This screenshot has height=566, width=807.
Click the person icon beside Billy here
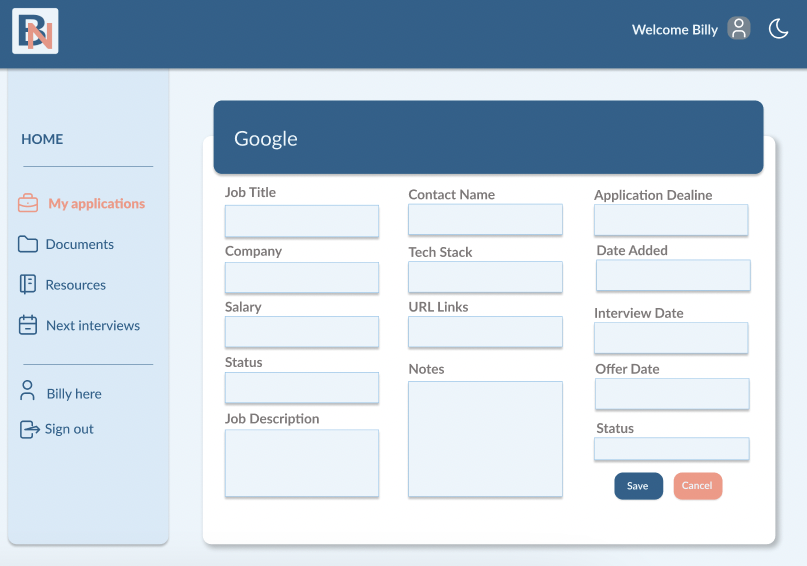click(x=27, y=391)
